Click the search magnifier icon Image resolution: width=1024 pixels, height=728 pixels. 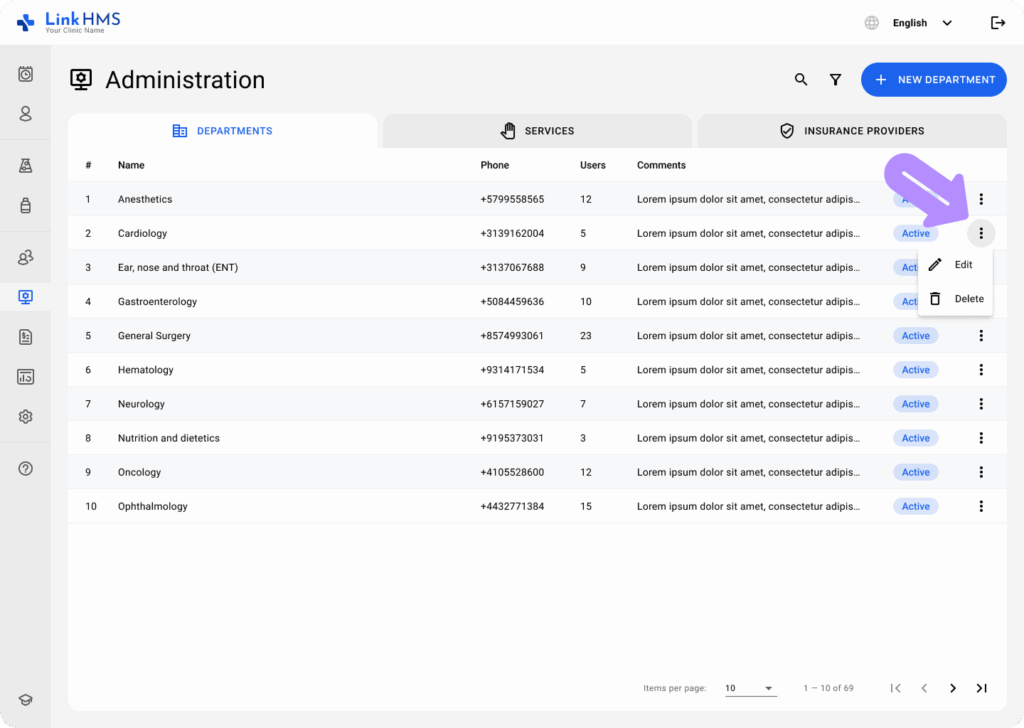click(801, 80)
